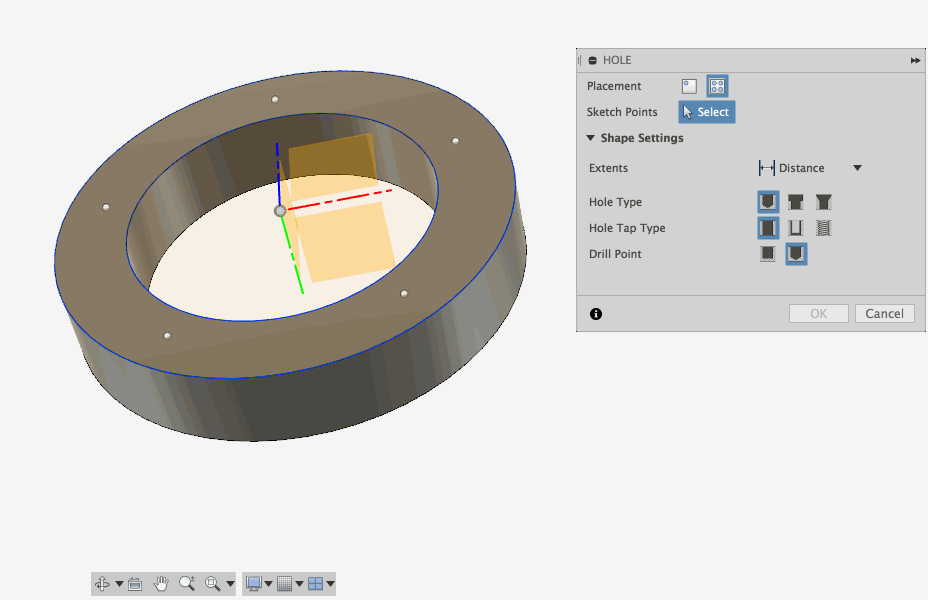Collapse the Shape Settings section
The image size is (928, 600).
tap(591, 138)
